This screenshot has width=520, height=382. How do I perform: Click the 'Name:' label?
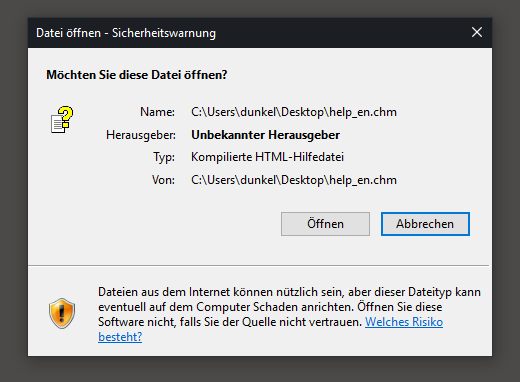(157, 112)
